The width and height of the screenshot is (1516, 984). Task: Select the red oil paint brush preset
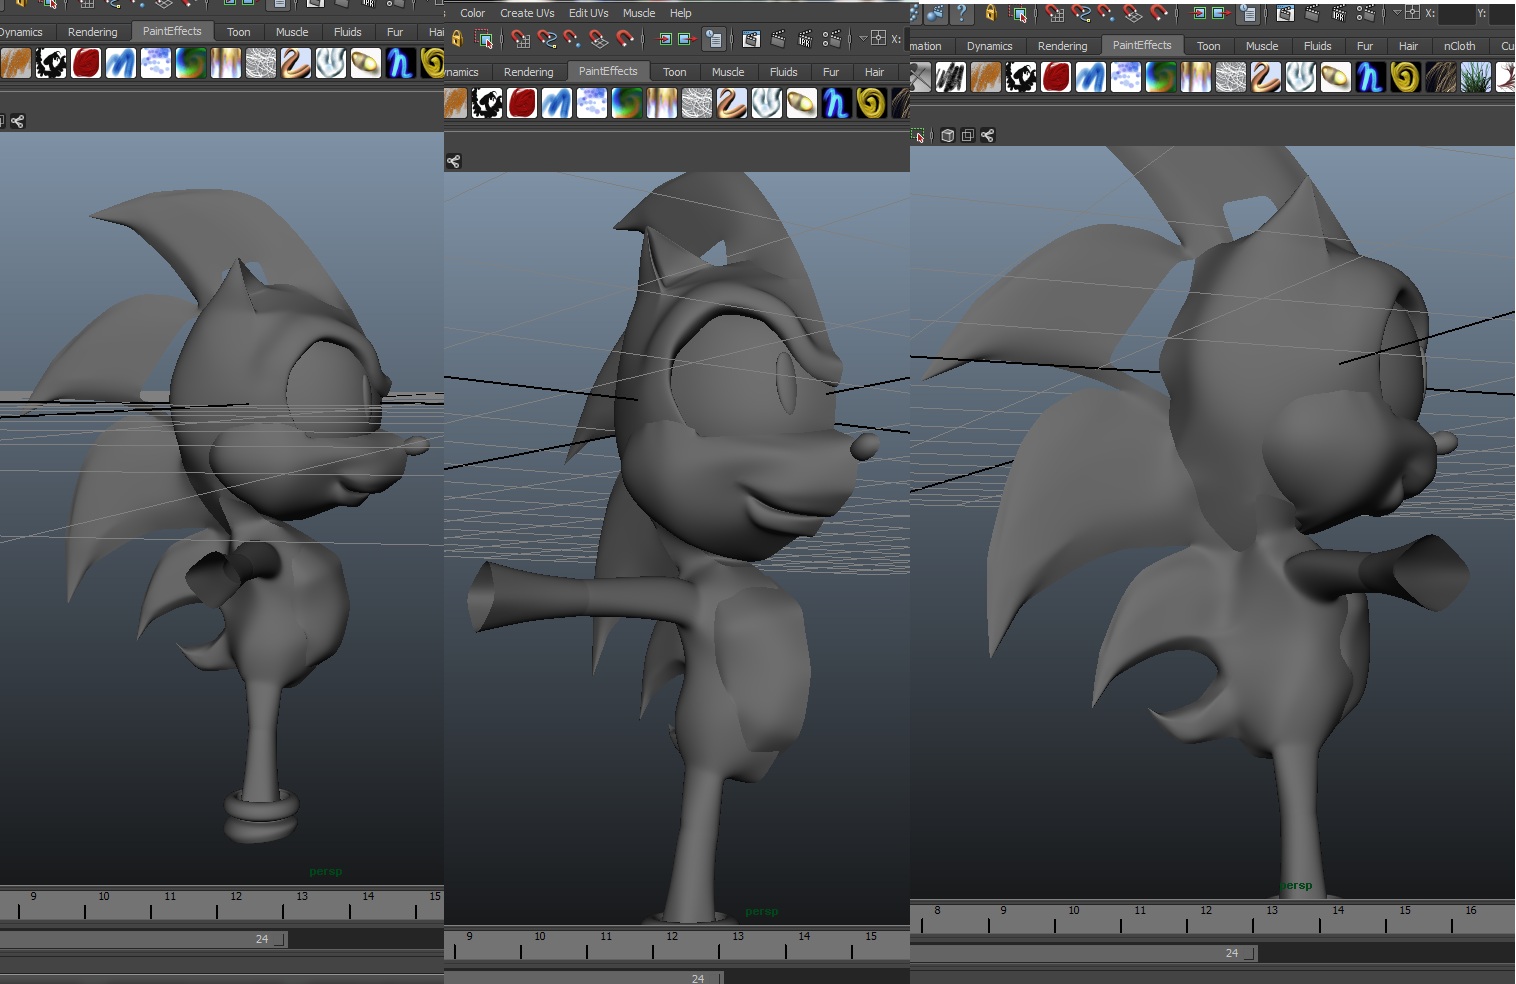click(x=521, y=103)
